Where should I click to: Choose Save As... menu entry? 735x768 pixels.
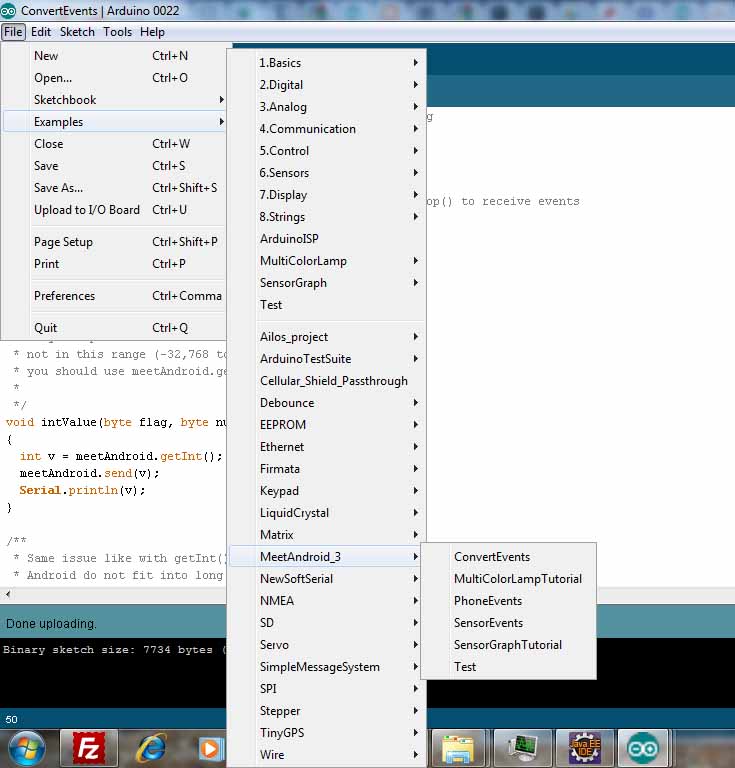click(114, 188)
